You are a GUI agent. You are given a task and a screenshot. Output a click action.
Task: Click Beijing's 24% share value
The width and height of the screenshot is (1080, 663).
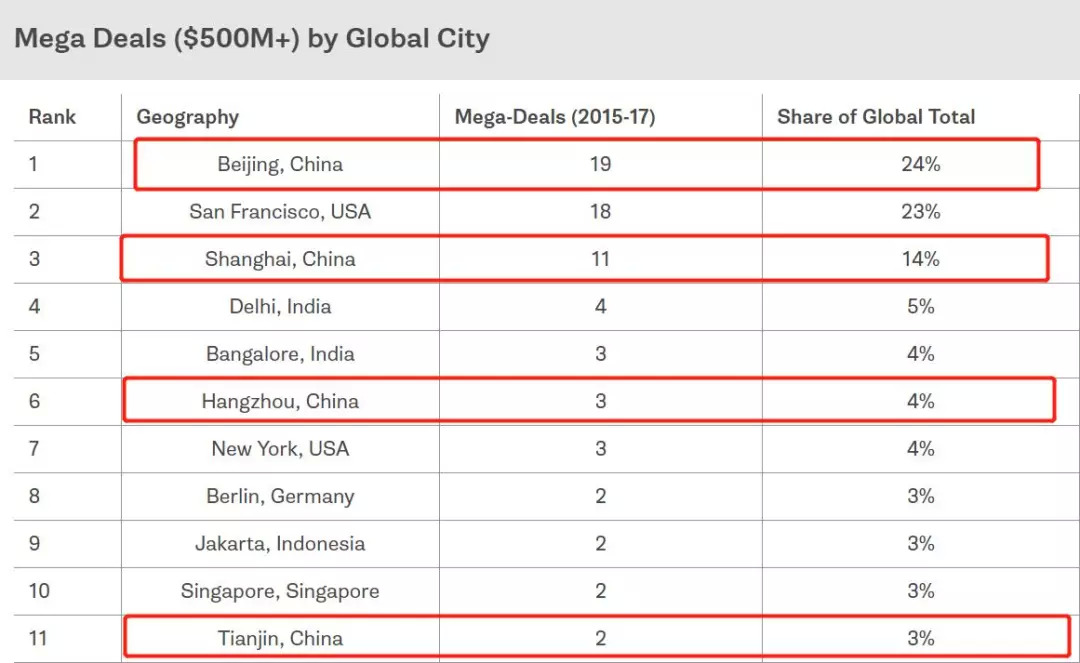pos(920,164)
